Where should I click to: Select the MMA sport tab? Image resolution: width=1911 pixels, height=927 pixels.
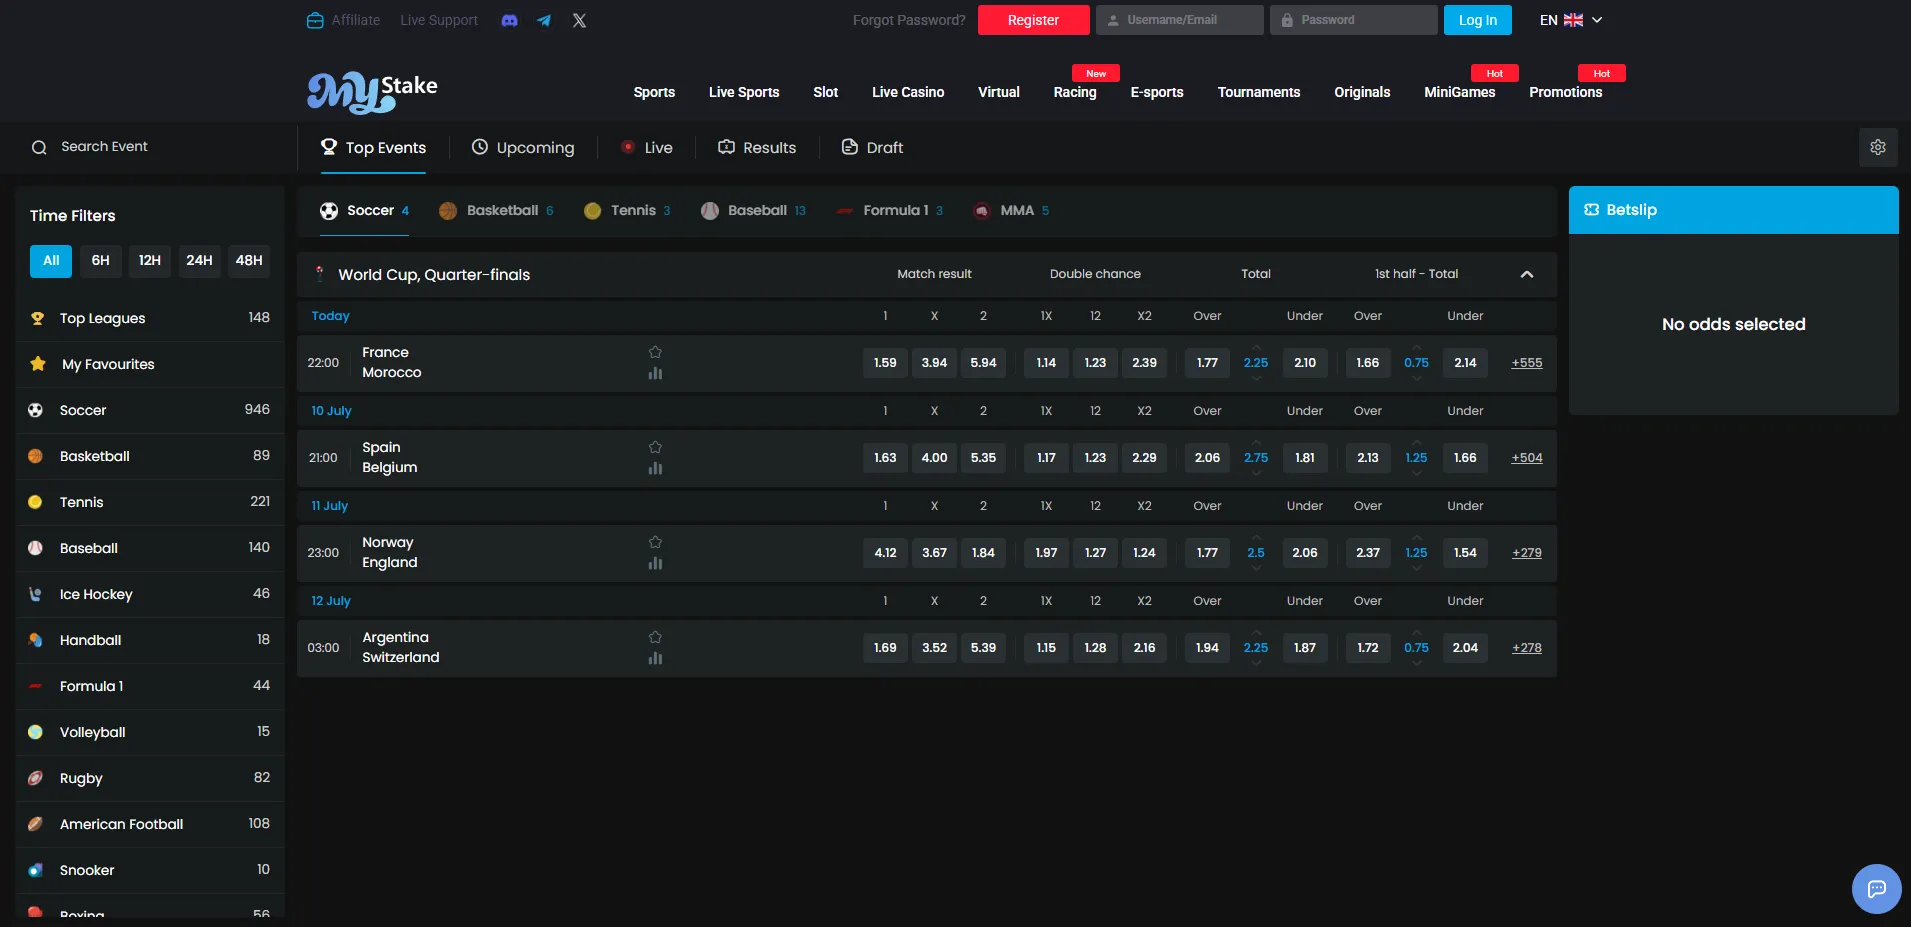[1011, 211]
